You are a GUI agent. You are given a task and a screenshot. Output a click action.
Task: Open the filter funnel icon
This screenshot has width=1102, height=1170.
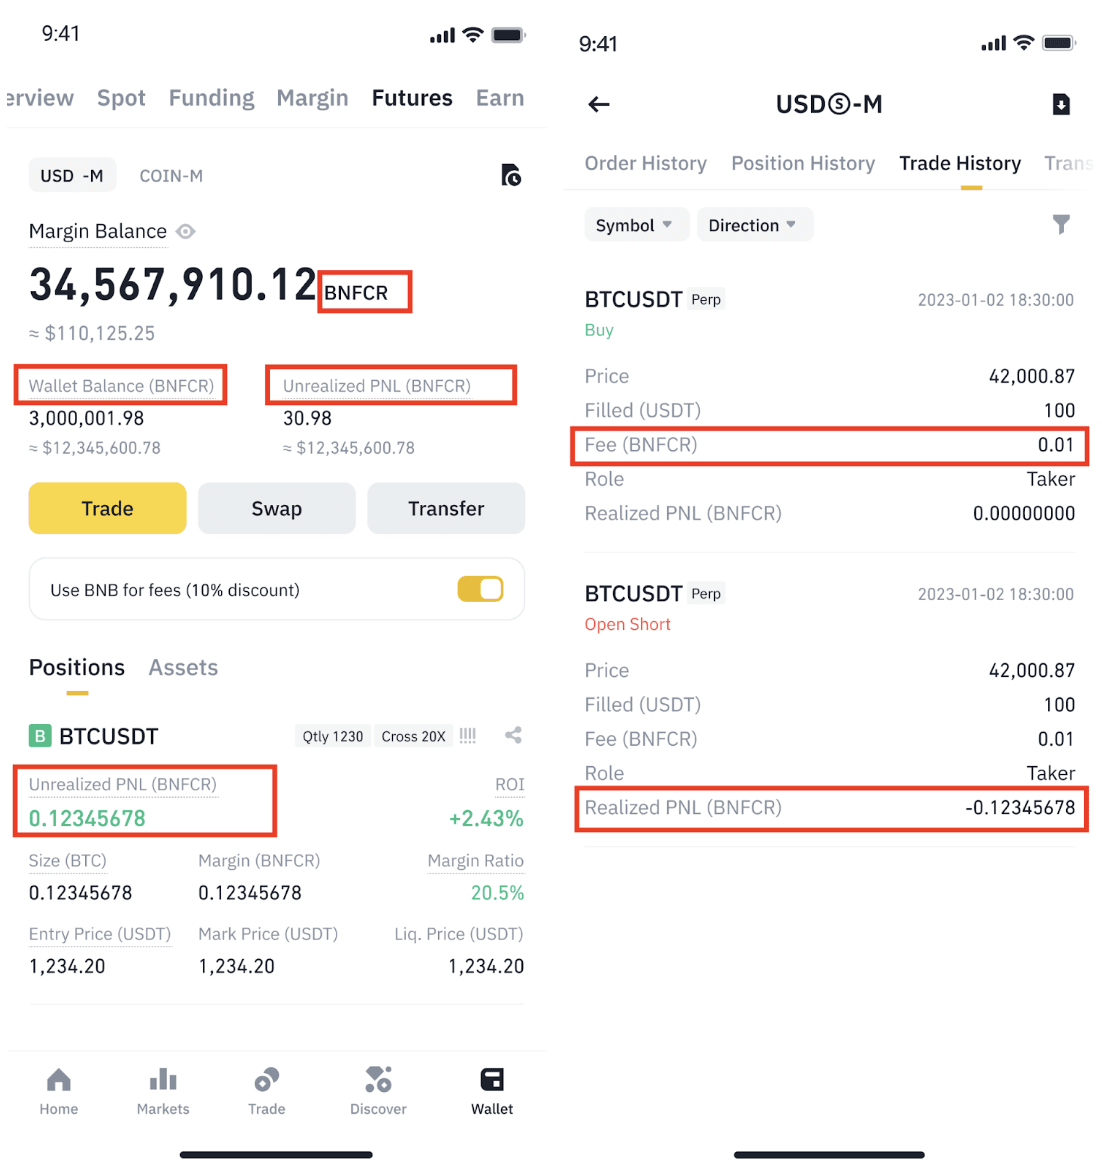tap(1061, 225)
